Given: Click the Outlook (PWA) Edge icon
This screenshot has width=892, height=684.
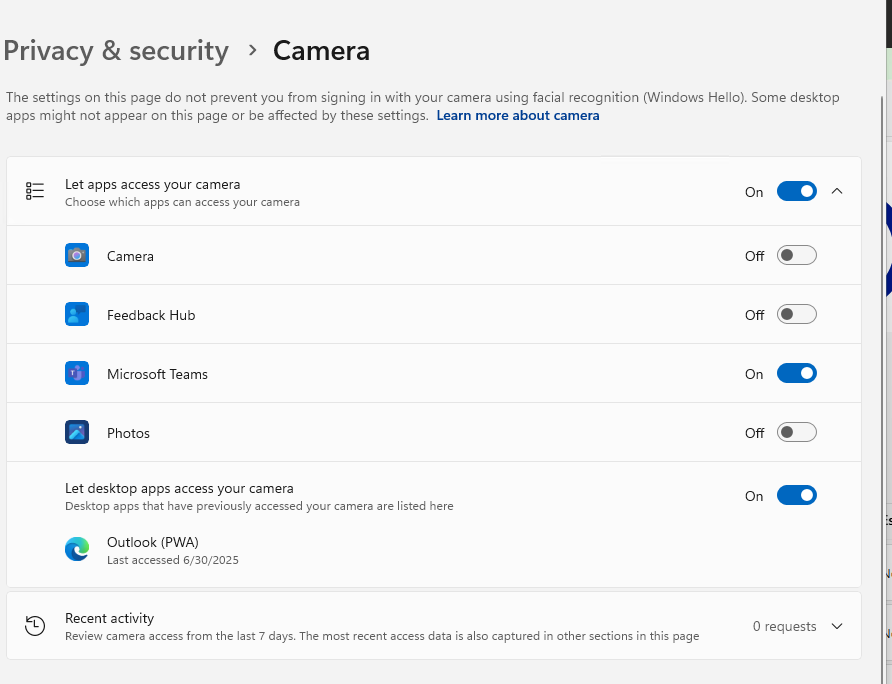Looking at the screenshot, I should [x=77, y=549].
